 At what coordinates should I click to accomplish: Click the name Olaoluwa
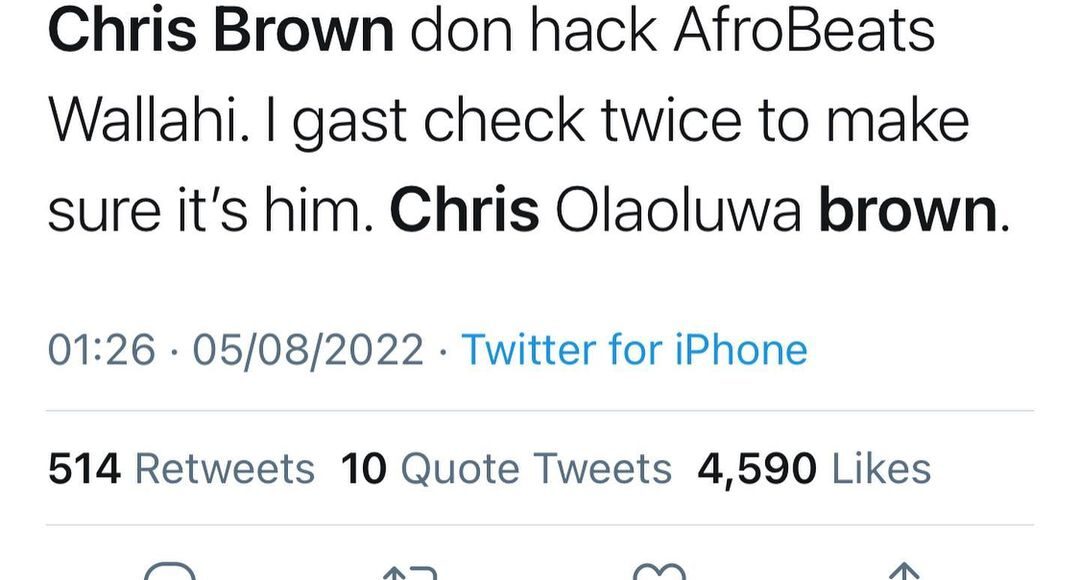pos(679,212)
